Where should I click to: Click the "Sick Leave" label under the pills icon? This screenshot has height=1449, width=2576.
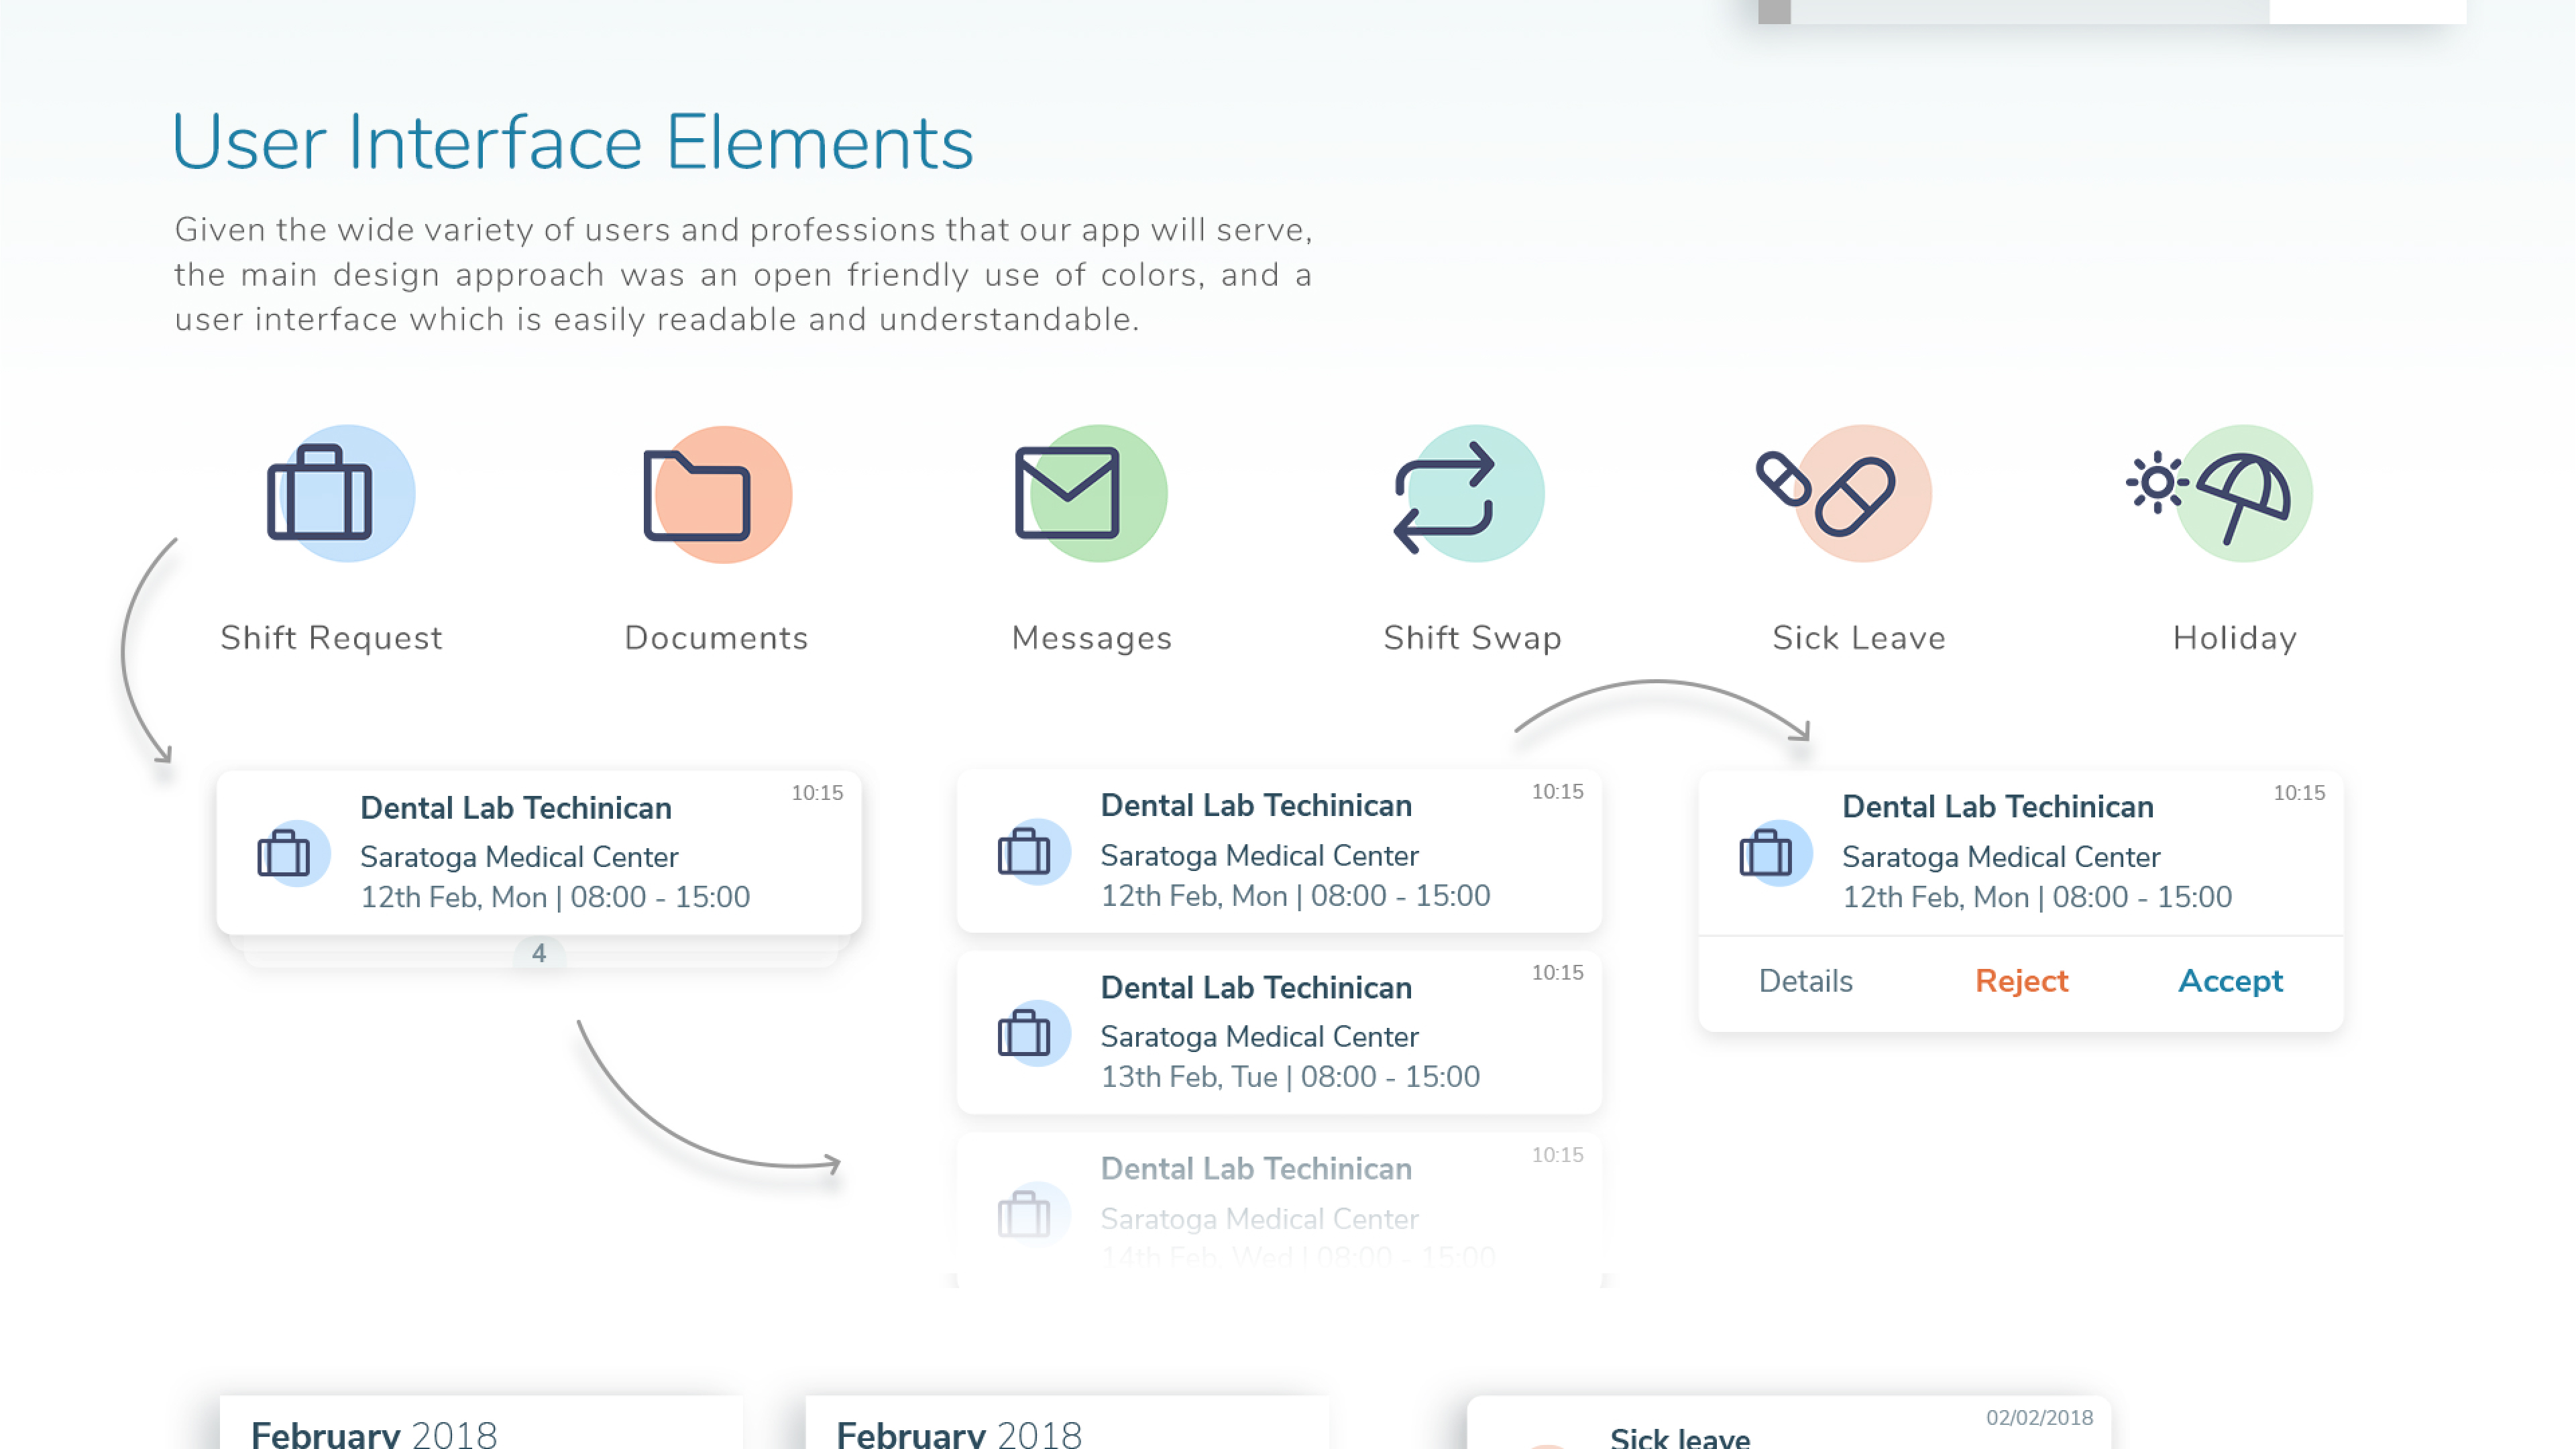coord(1859,638)
